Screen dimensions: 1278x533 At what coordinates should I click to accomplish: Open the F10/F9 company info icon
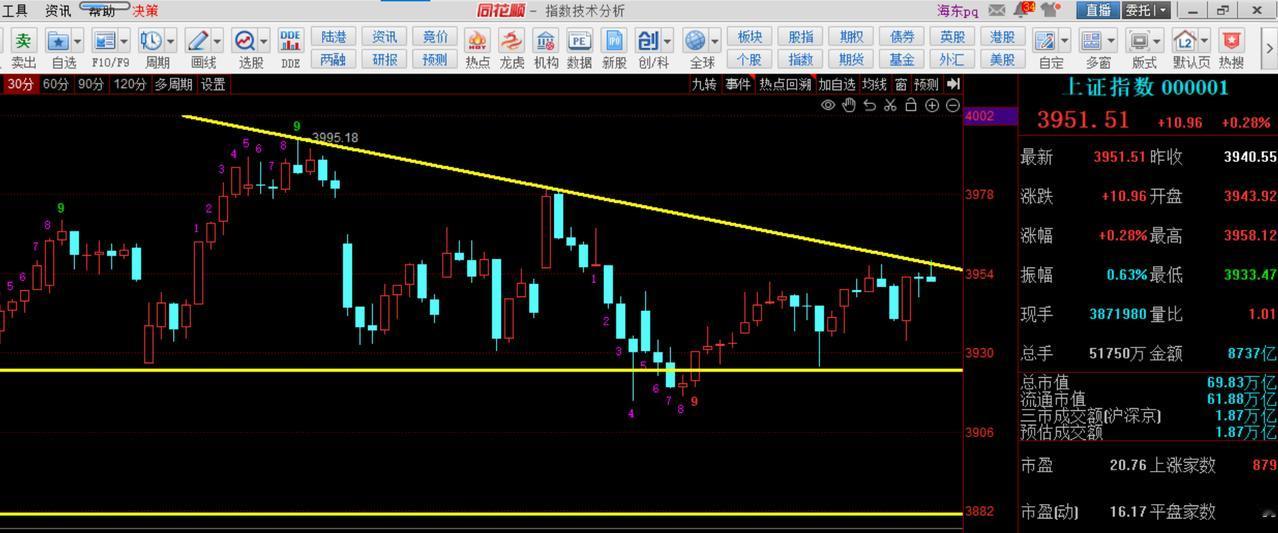point(104,41)
